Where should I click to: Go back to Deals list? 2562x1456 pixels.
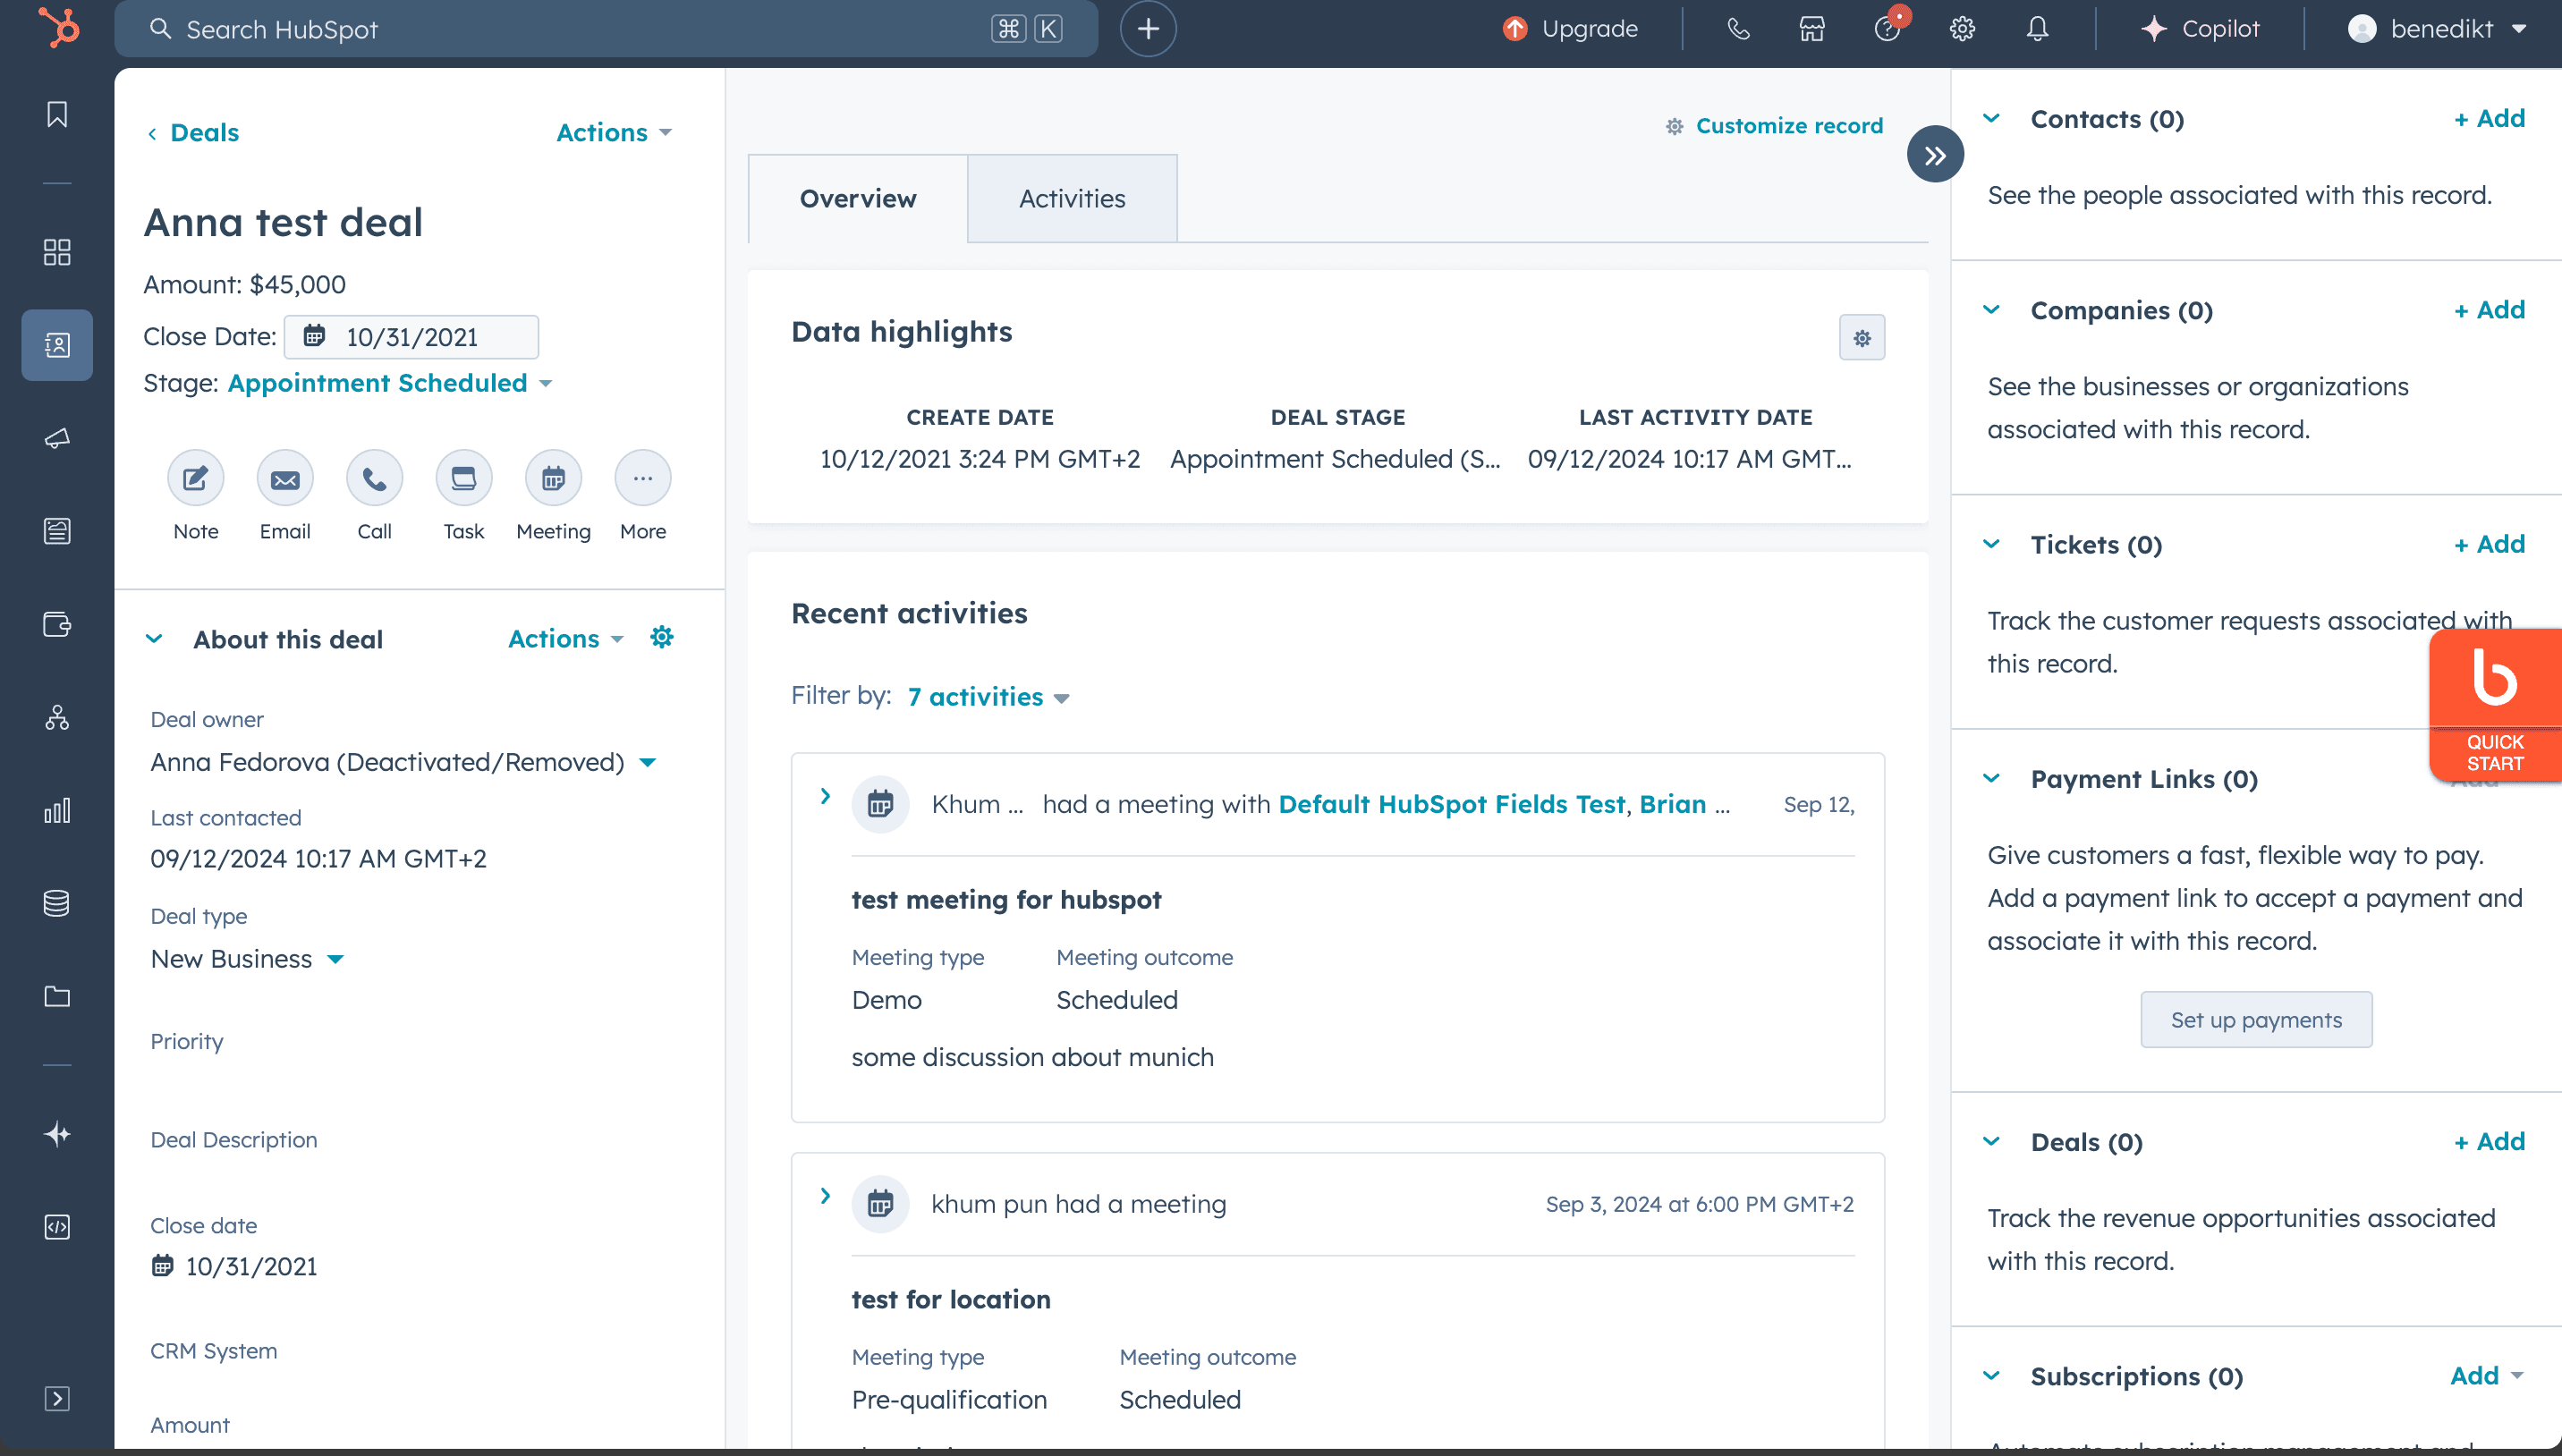pos(194,133)
